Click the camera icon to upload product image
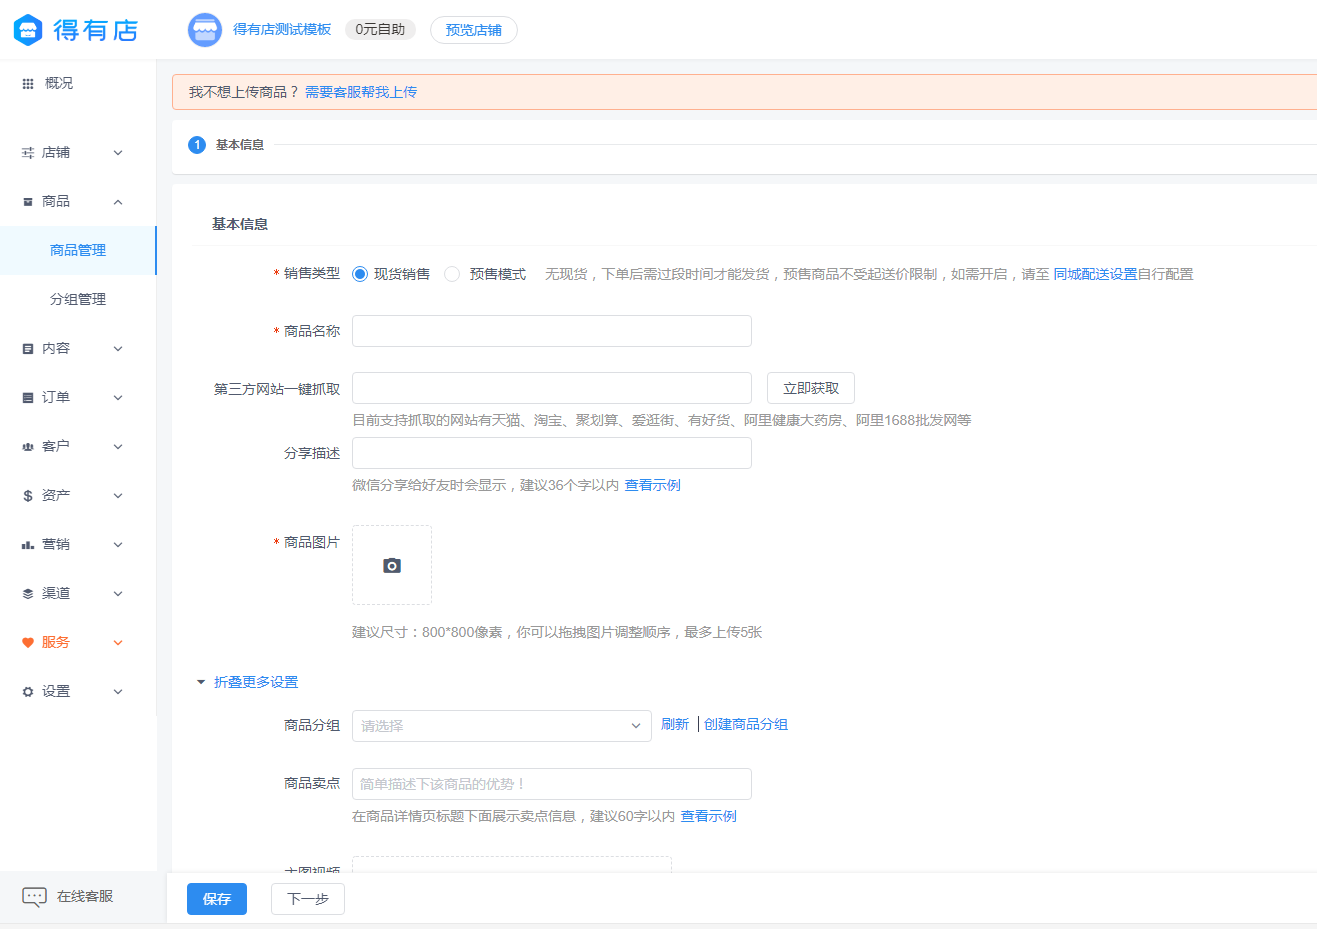Image resolution: width=1317 pixels, height=929 pixels. tap(392, 566)
